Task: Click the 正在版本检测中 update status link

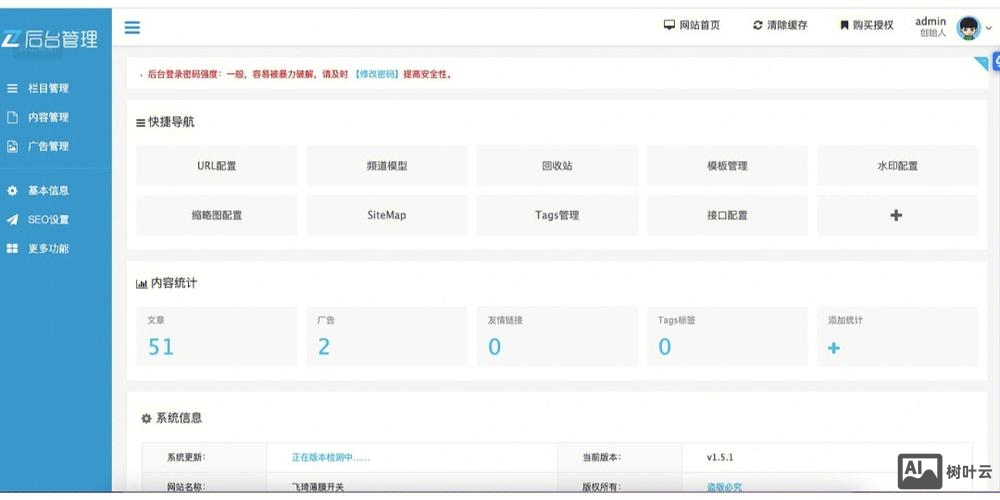Action: point(331,457)
